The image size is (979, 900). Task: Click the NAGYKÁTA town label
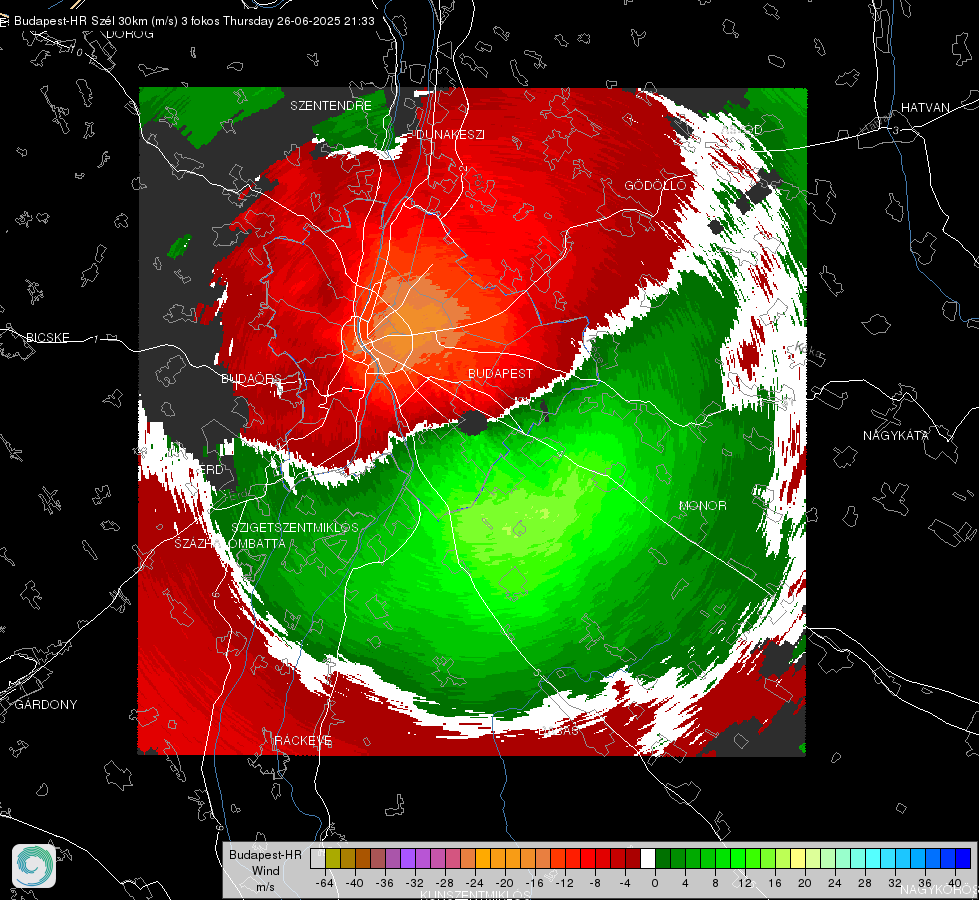coord(895,435)
